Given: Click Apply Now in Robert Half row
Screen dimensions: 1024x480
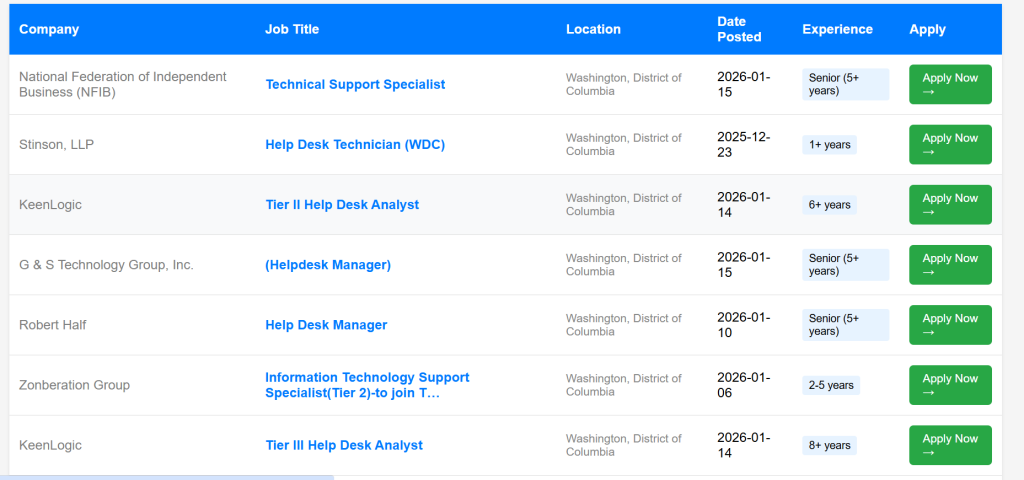Looking at the screenshot, I should click(949, 325).
